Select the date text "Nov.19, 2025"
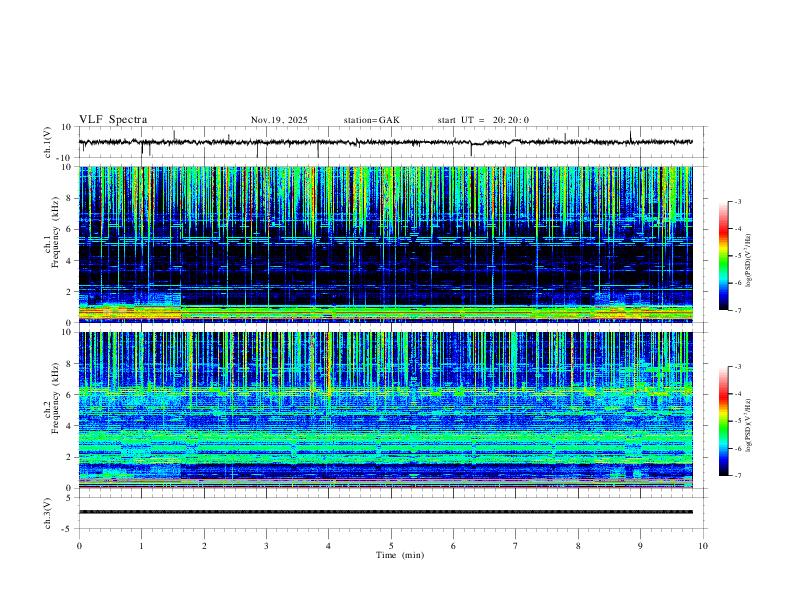This screenshot has width=792, height=612. tap(279, 120)
